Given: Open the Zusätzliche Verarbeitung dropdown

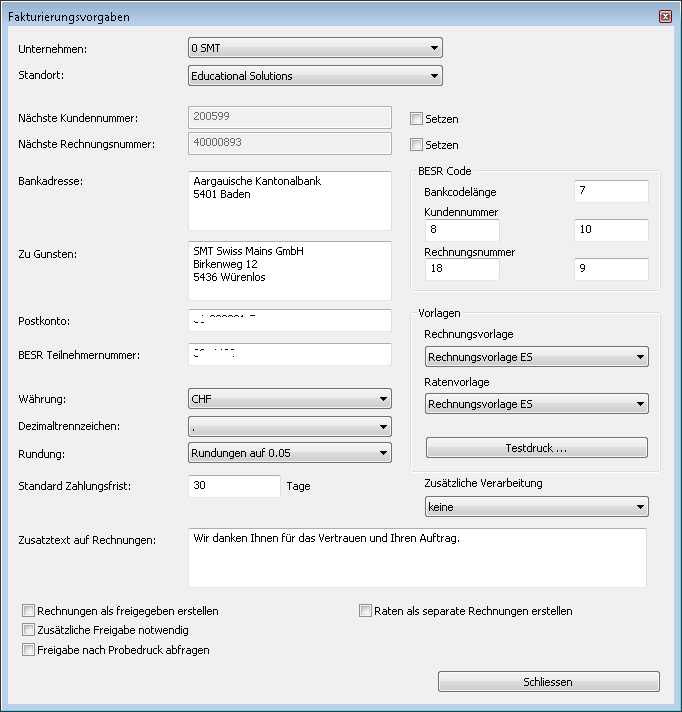Looking at the screenshot, I should 536,507.
